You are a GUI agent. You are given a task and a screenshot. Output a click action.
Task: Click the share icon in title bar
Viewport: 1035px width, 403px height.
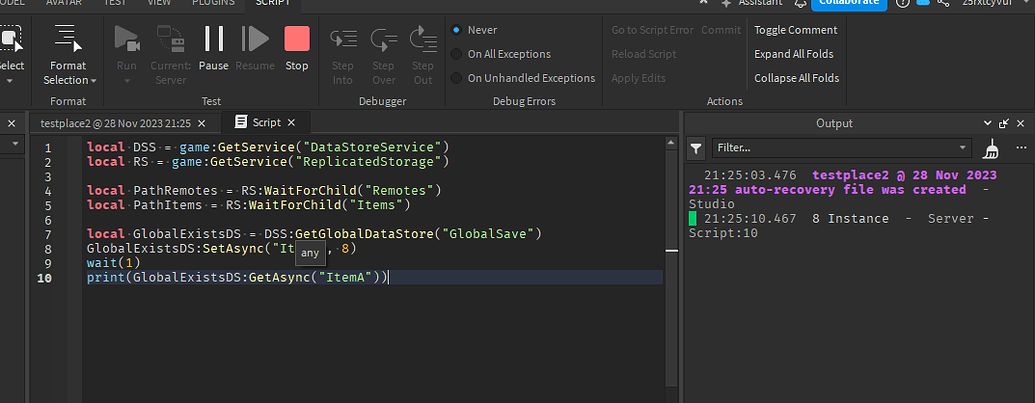(x=944, y=3)
